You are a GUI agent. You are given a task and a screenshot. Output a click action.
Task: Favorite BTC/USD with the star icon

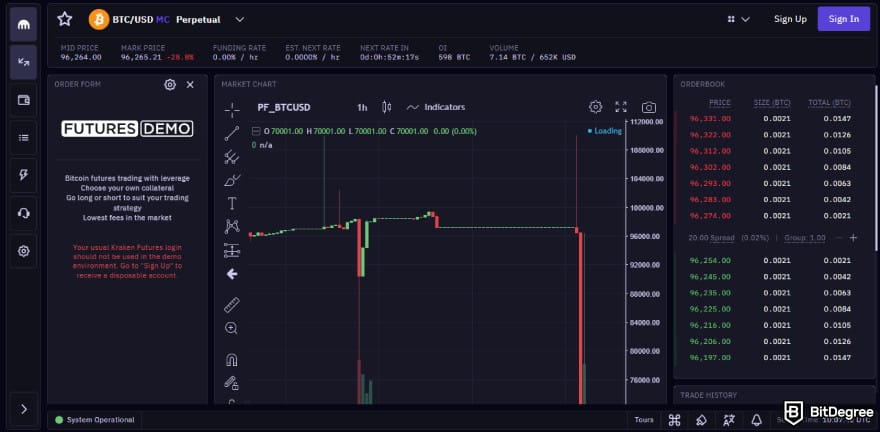tap(65, 19)
